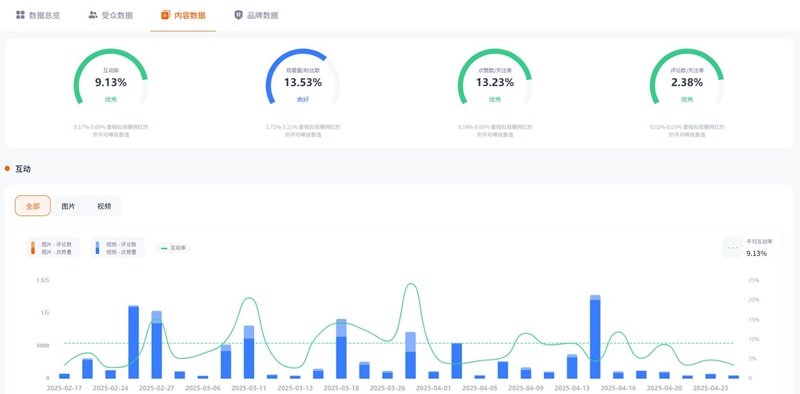The image size is (800, 394).
Task: Toggle the blue 视频 legend series
Action: 117,248
